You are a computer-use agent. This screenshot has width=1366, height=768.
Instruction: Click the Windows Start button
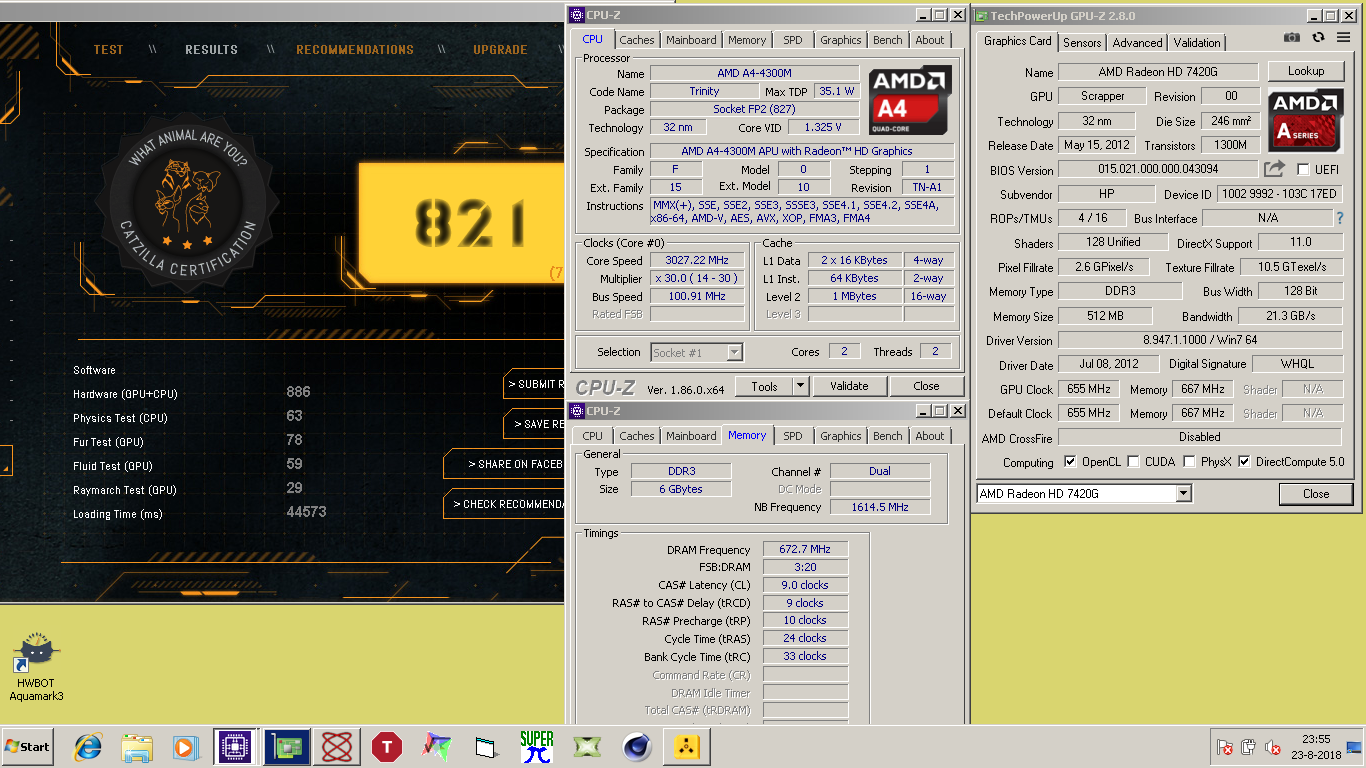(x=27, y=747)
